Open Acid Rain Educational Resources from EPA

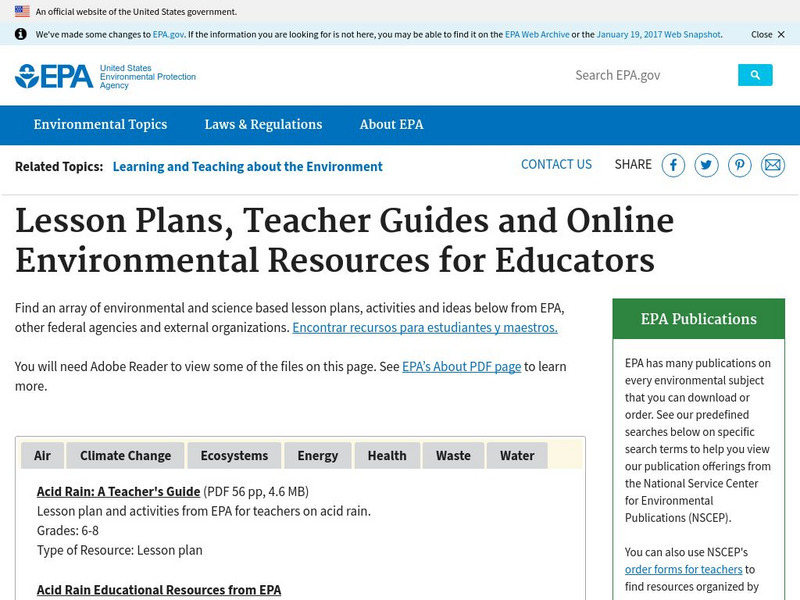tap(159, 590)
